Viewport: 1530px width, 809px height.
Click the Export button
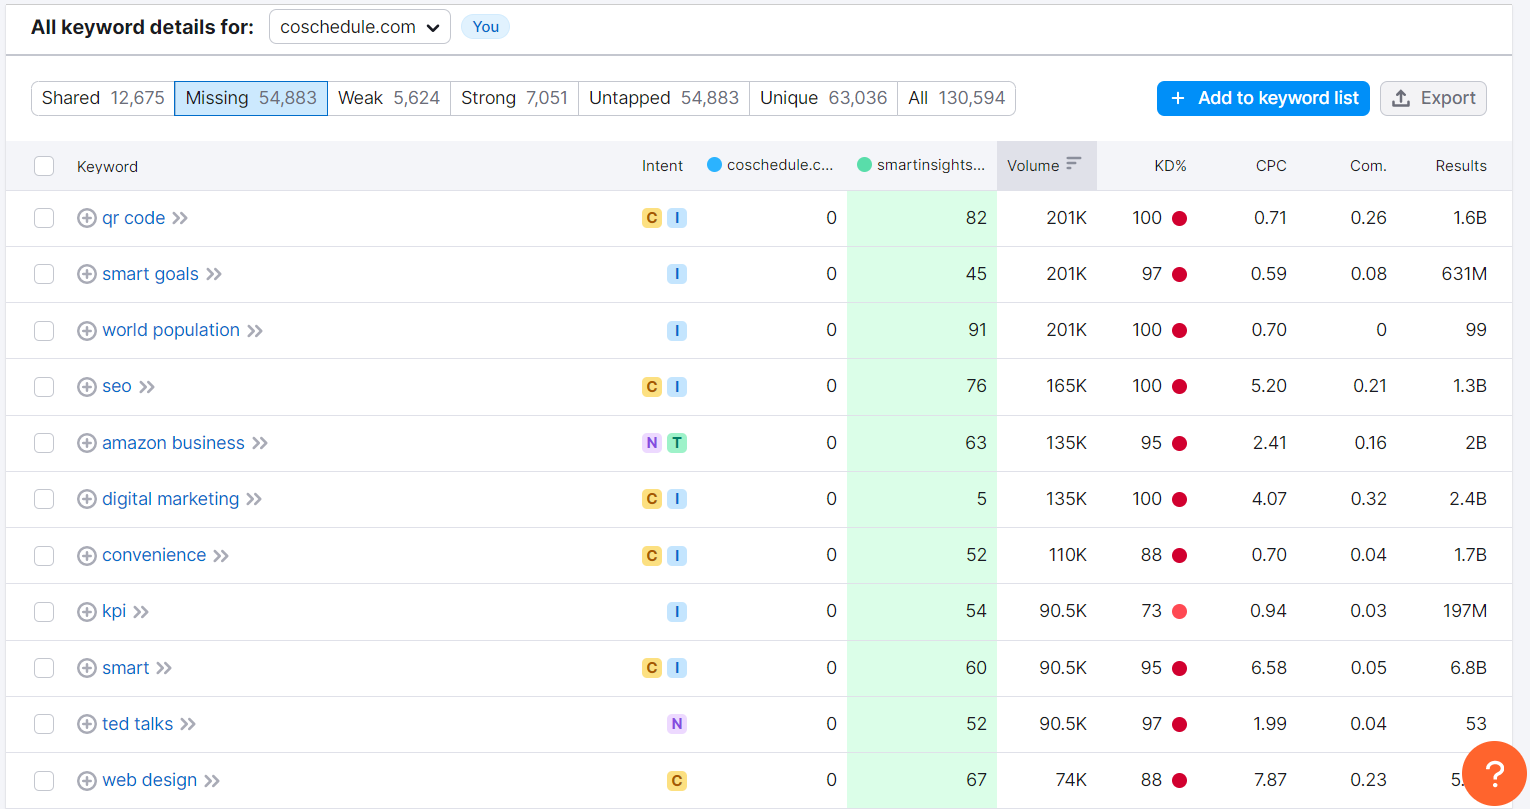[x=1433, y=98]
